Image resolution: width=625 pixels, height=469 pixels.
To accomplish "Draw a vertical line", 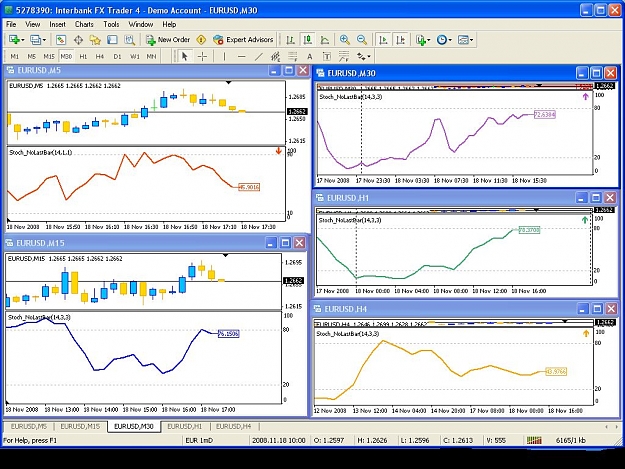I will [224, 56].
